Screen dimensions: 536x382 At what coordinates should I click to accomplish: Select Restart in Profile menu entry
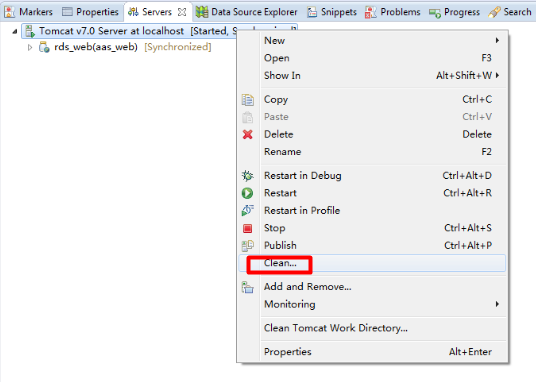(x=372, y=210)
